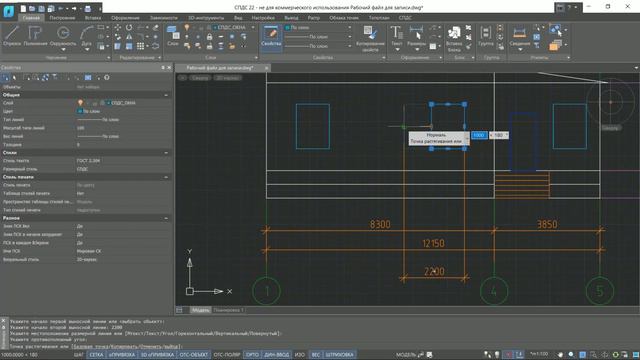Click the ВЕС lineweight status button
Viewport: 640px width, 360px height.
click(316, 355)
